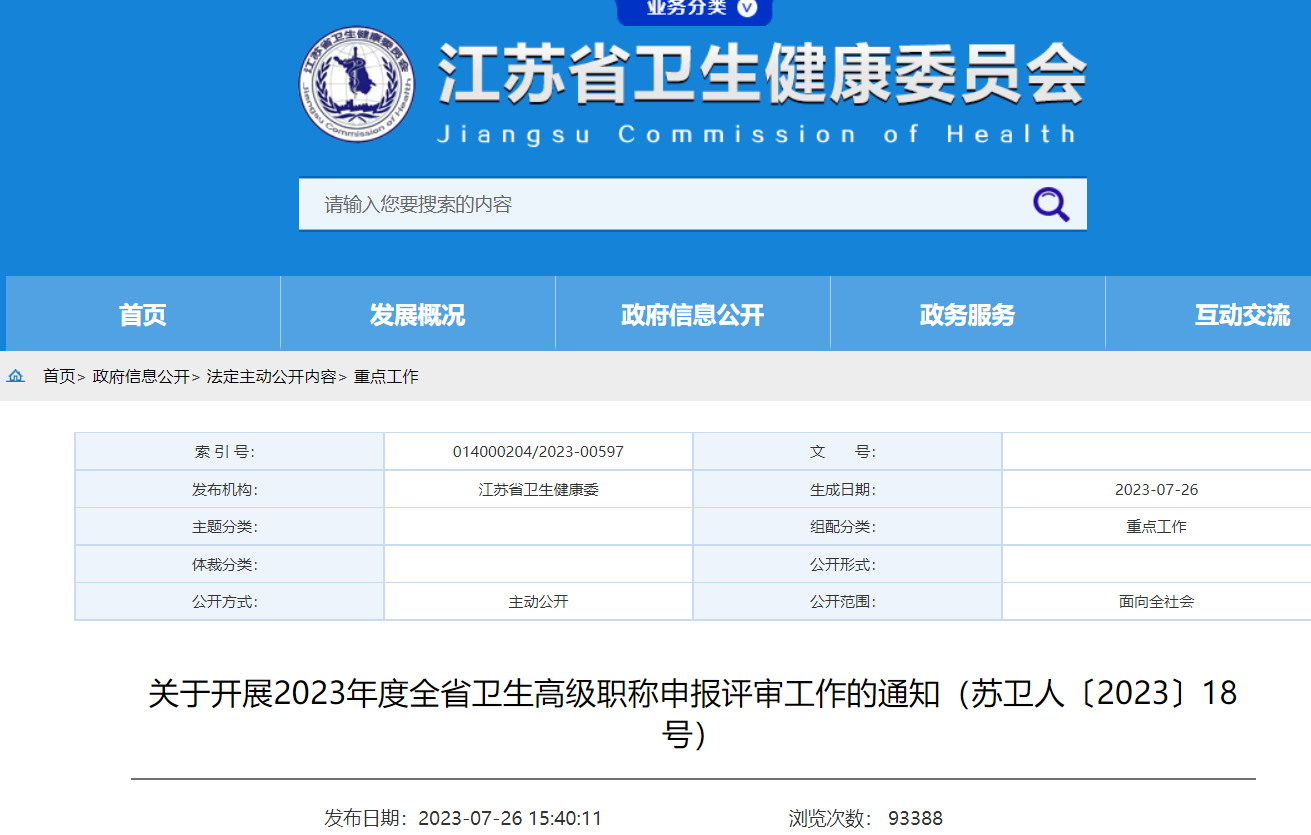Open the 首页 navigation menu item
Viewport: 1311px width, 835px height.
click(x=143, y=315)
